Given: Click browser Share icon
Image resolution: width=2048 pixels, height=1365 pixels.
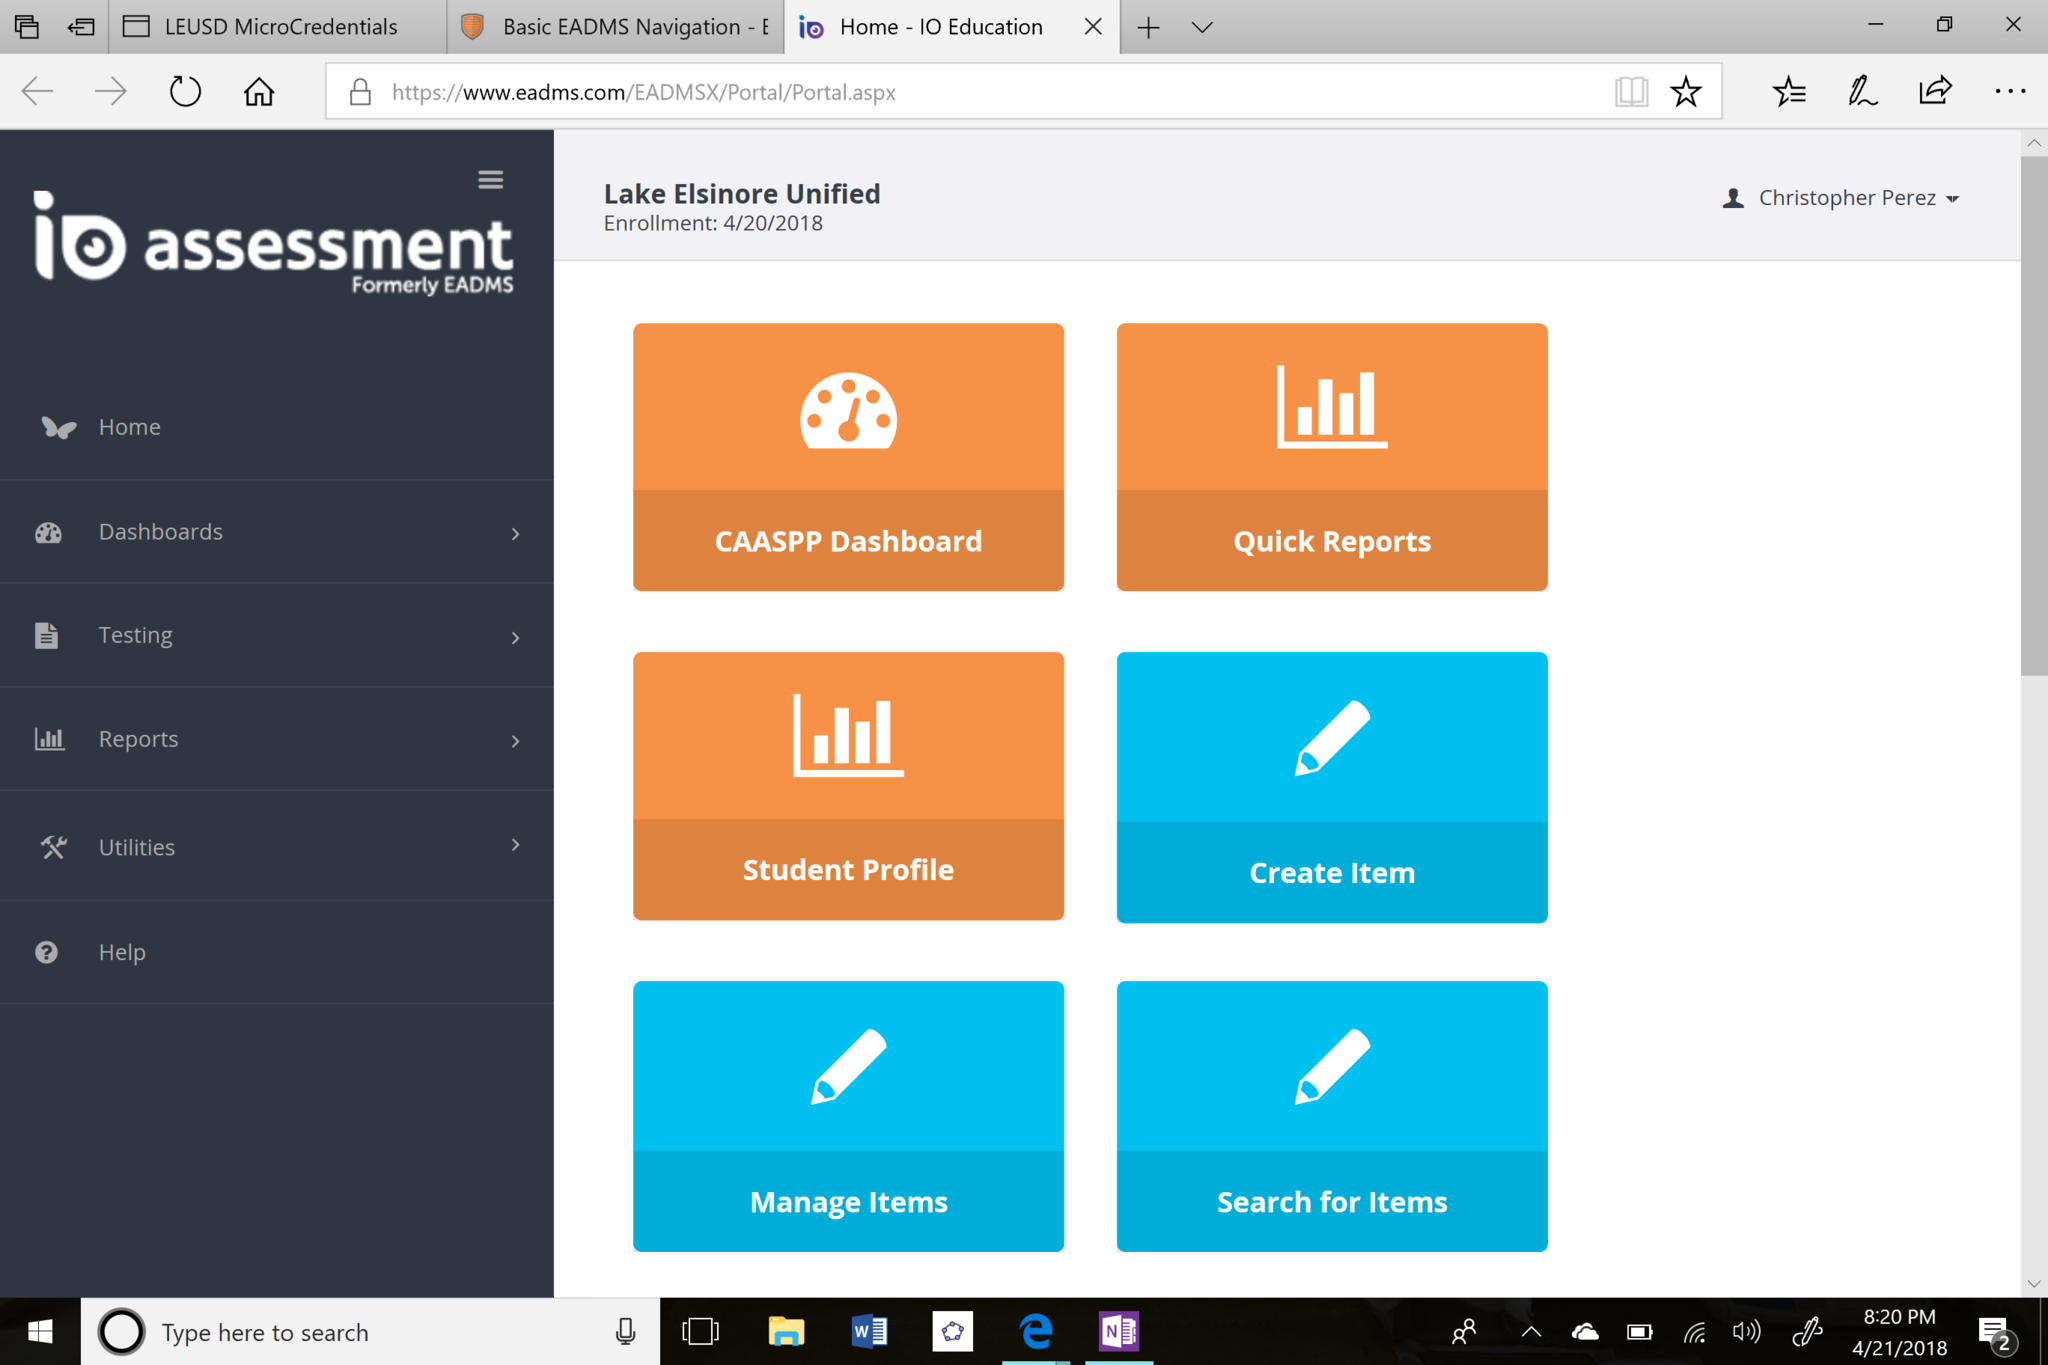Looking at the screenshot, I should pos(1935,92).
